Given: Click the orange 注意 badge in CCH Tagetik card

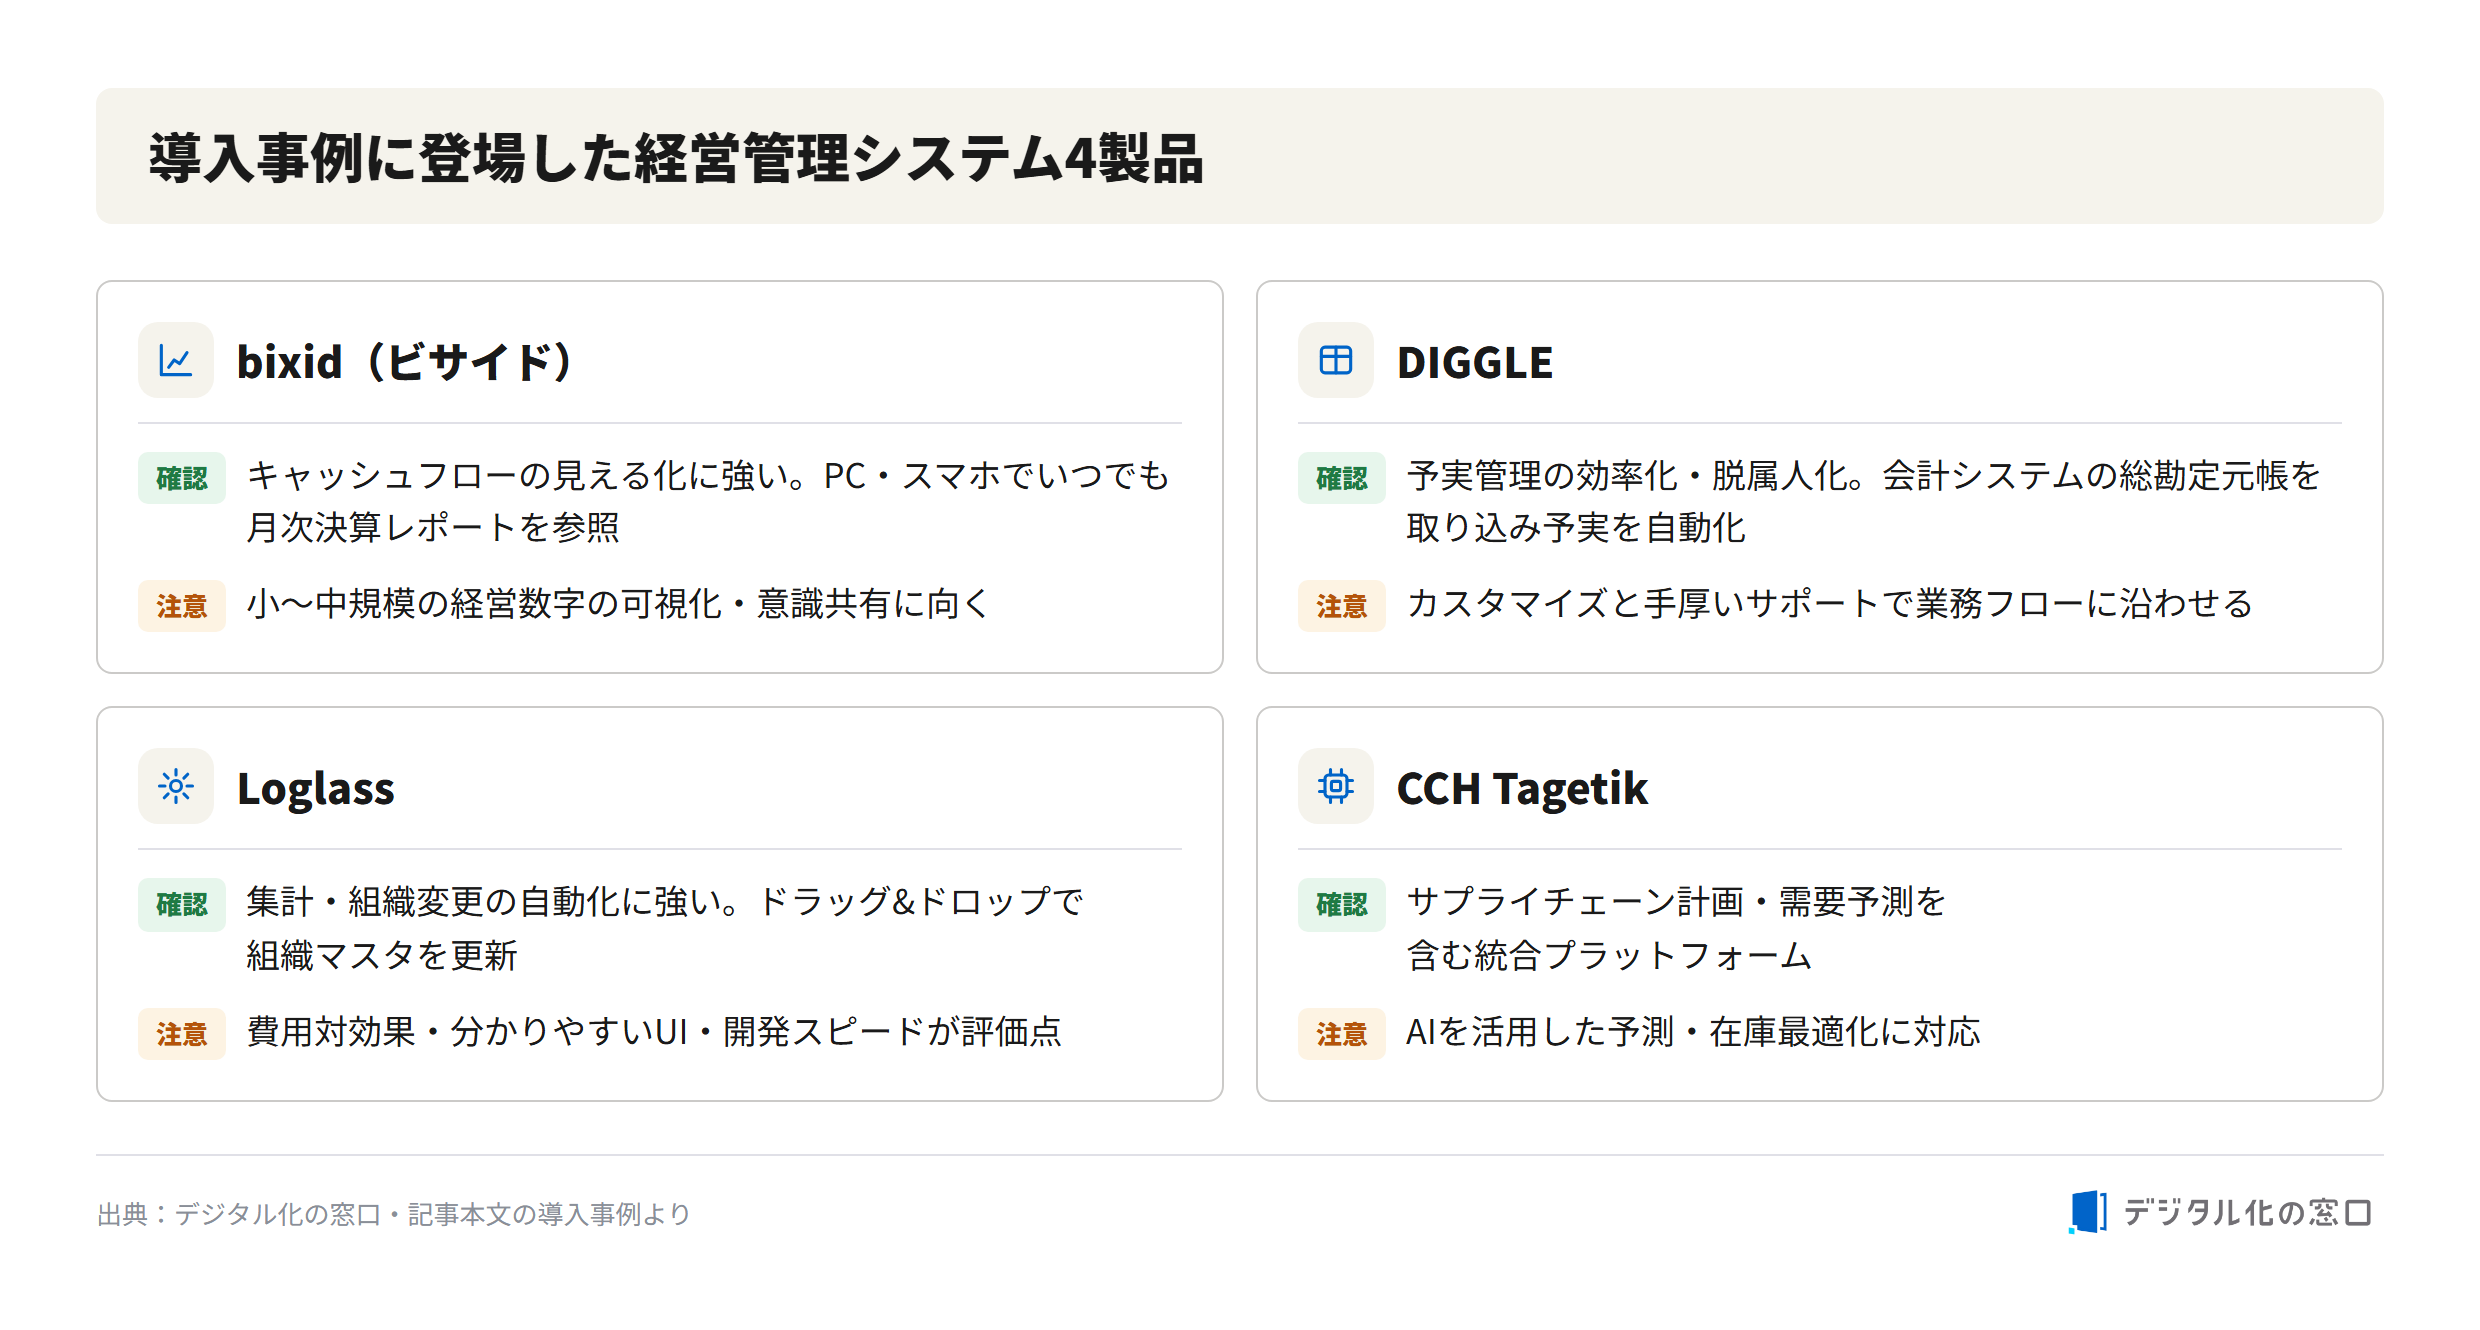Looking at the screenshot, I should (1342, 1033).
